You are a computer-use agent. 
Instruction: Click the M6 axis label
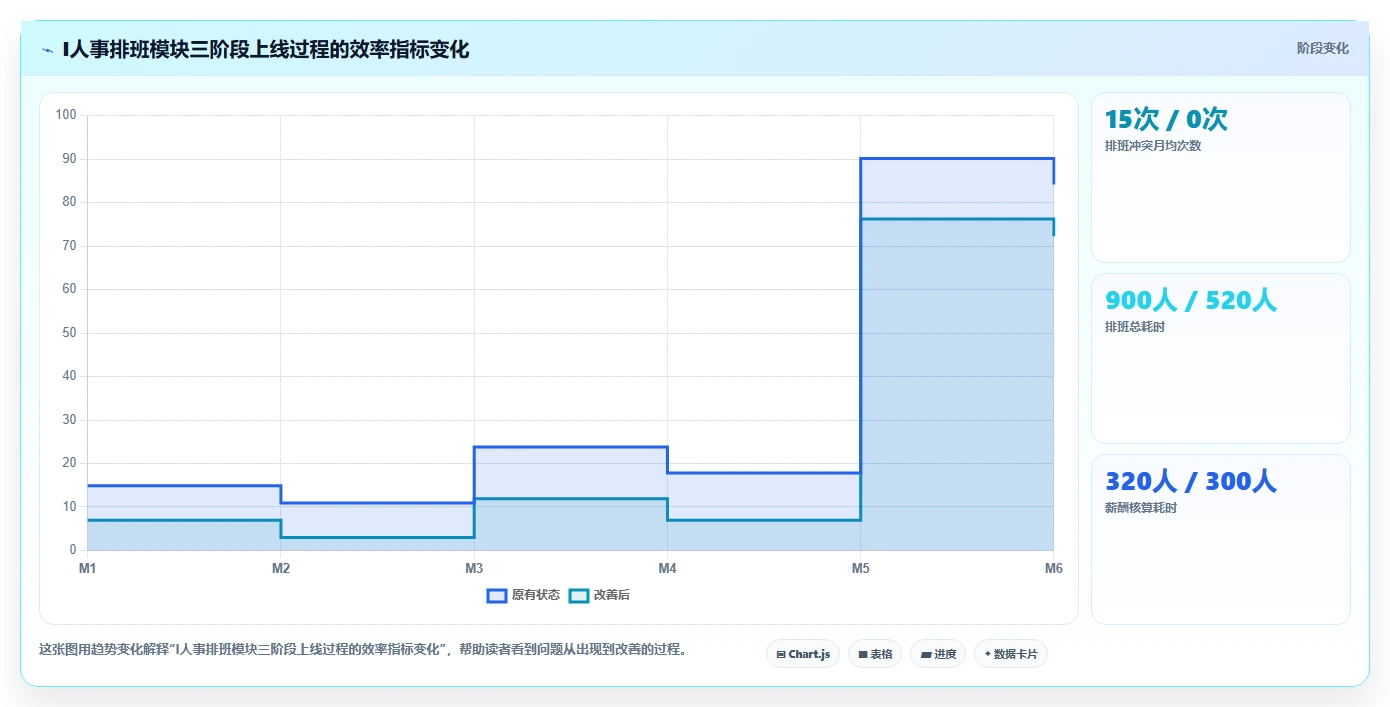[1053, 568]
